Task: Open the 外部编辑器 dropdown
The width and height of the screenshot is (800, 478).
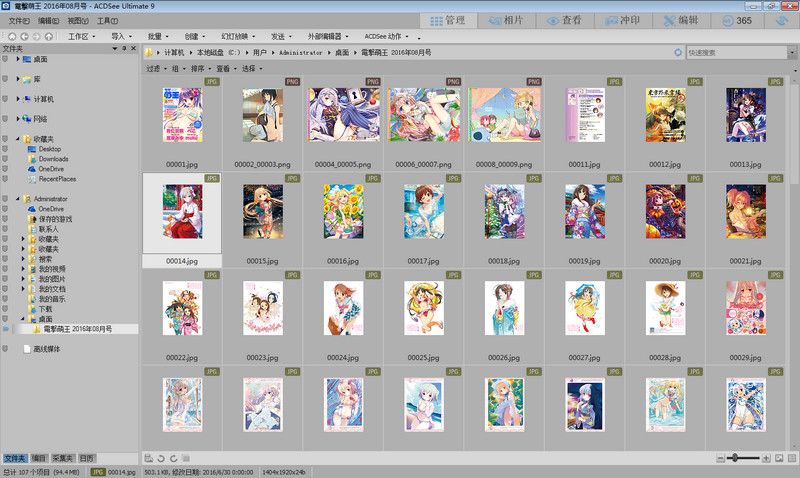Action: (328, 36)
